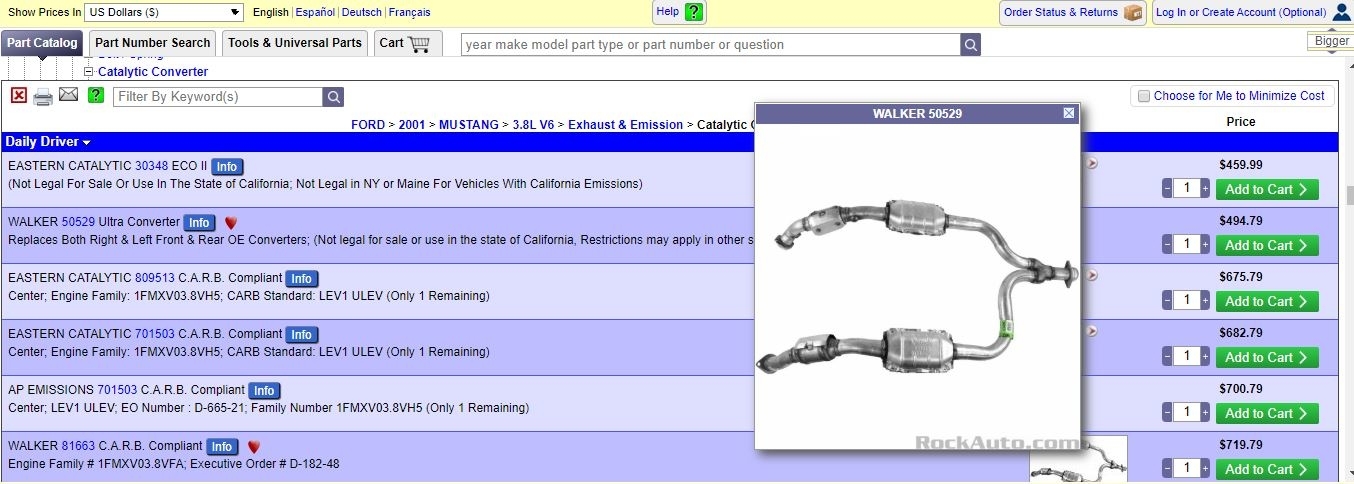
Task: Add the $719.79 Walker part to cart
Action: 1266,469
